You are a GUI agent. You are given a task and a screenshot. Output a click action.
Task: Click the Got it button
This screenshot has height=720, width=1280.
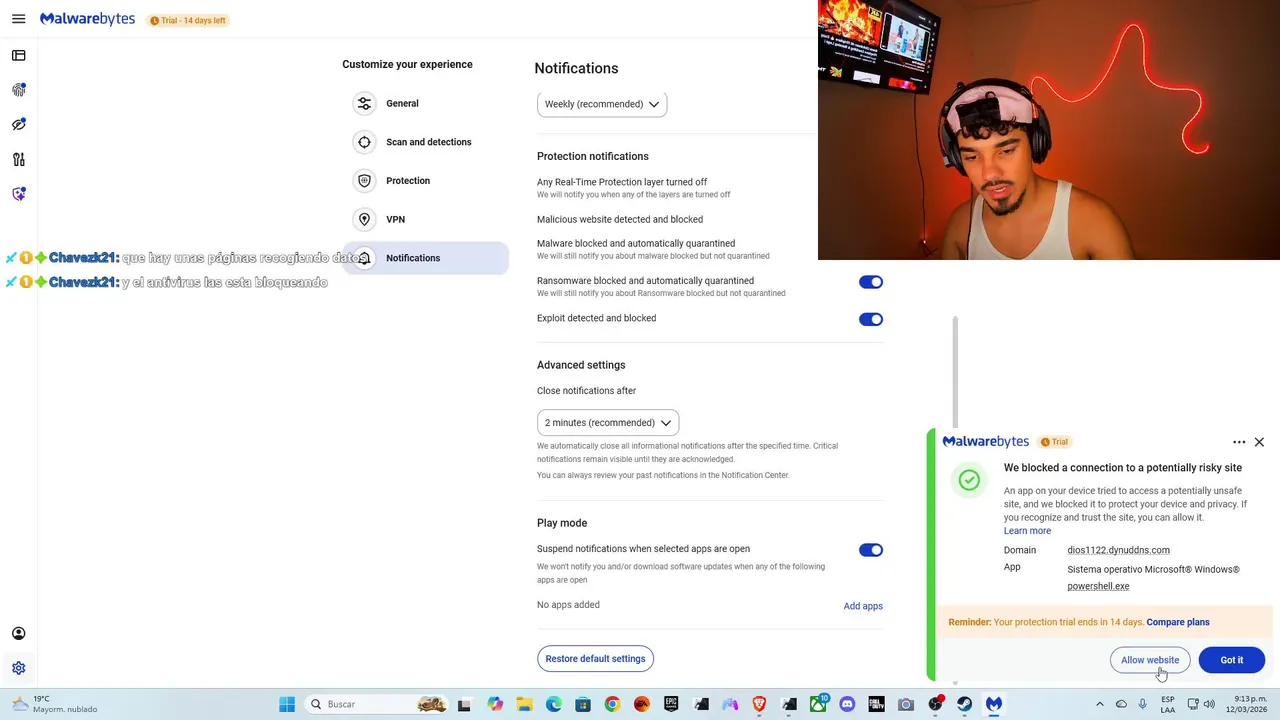(x=1232, y=660)
